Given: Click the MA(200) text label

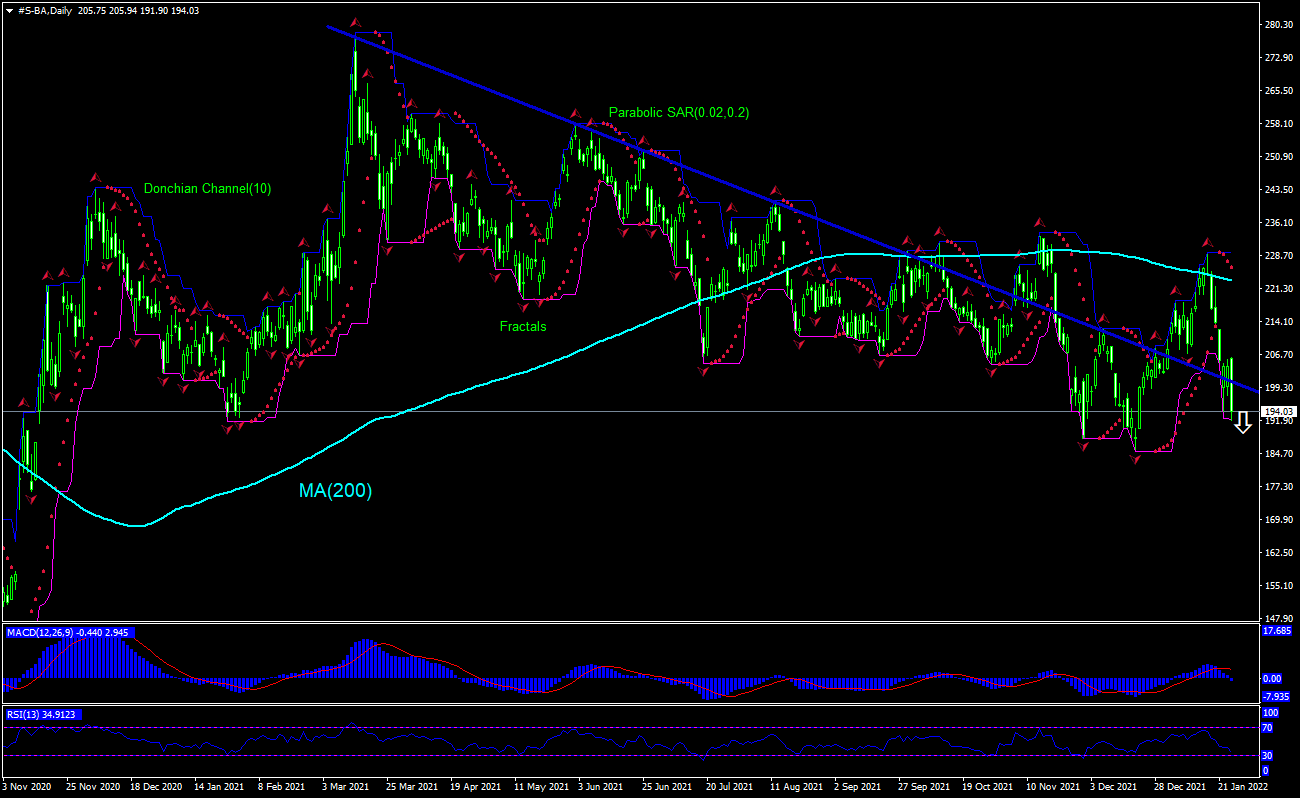Looking at the screenshot, I should coord(333,491).
